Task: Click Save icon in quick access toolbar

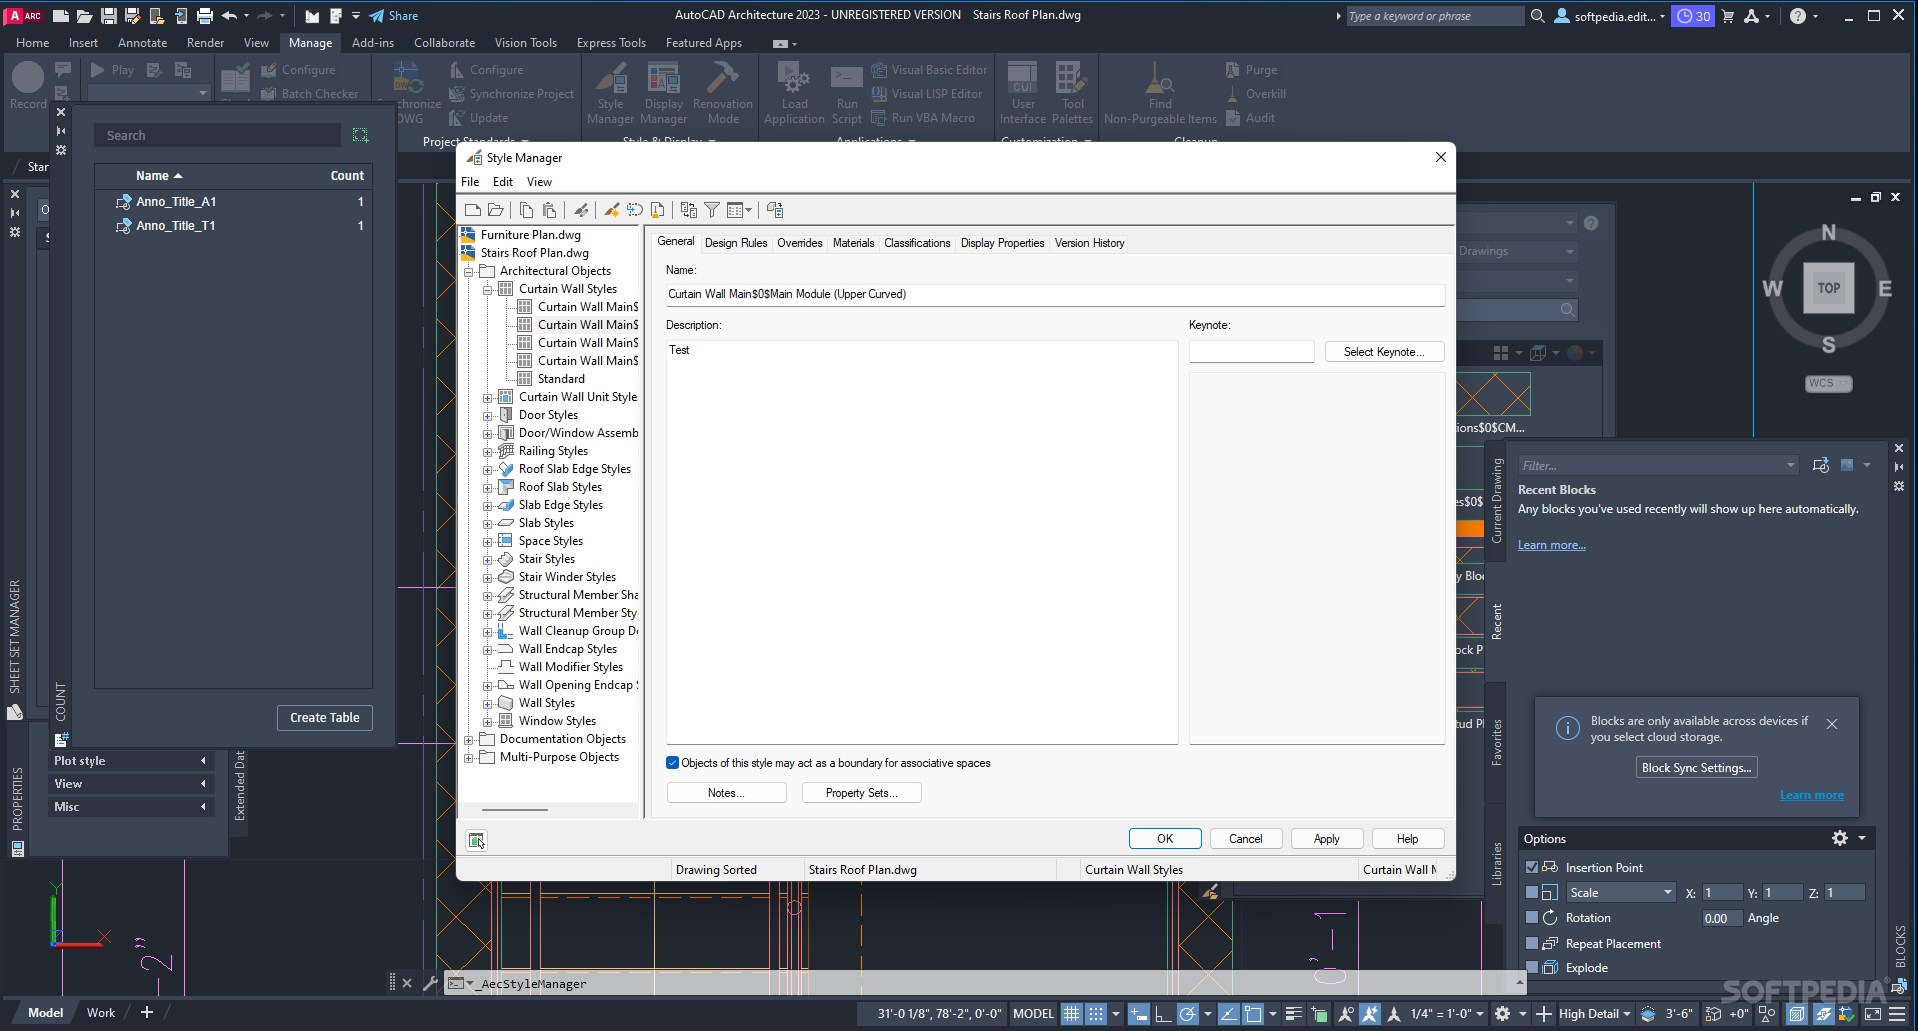Action: pyautogui.click(x=108, y=15)
